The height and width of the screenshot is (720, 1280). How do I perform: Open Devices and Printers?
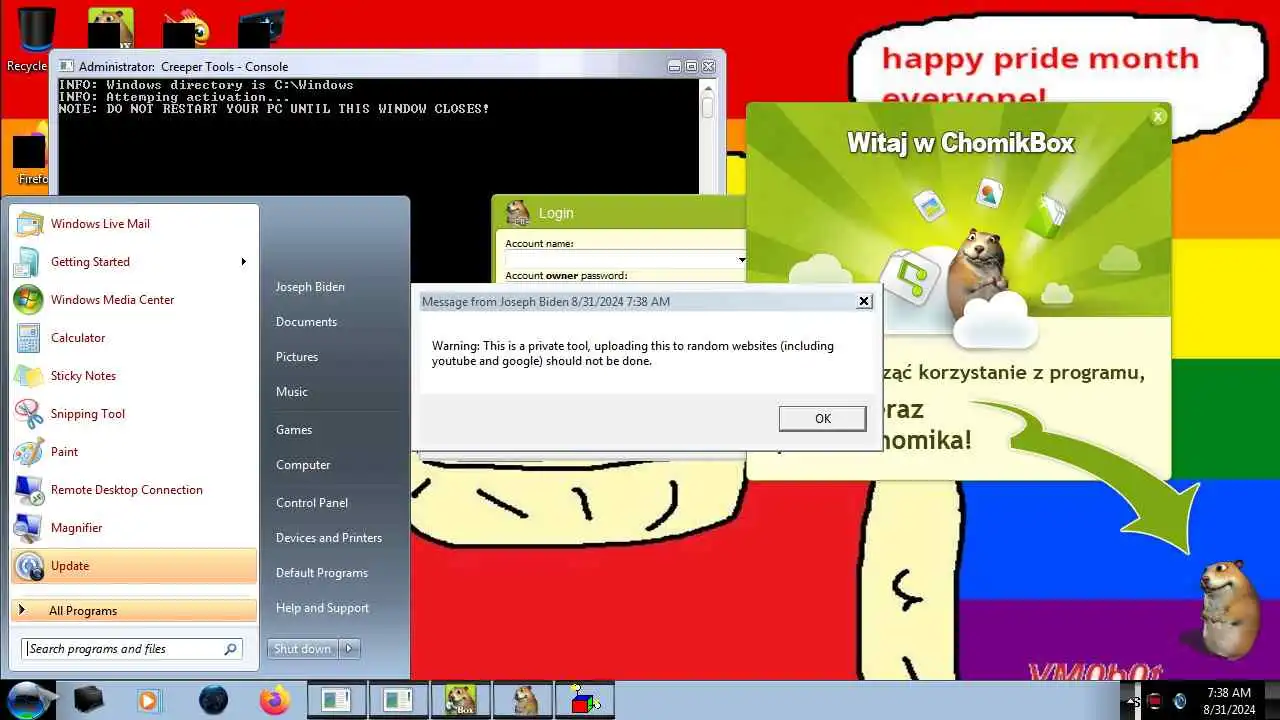tap(329, 538)
